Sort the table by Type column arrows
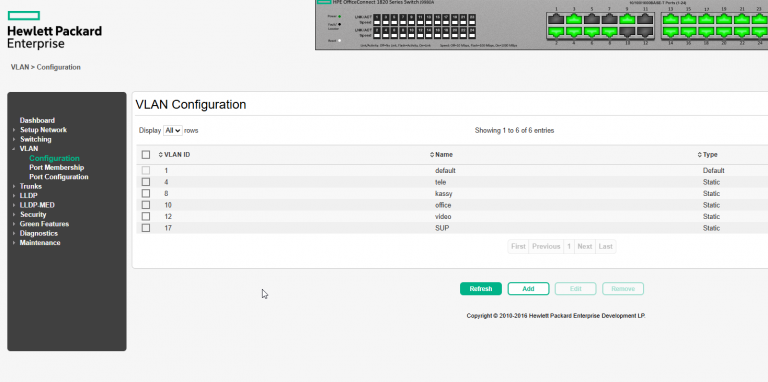The image size is (768, 382). (699, 155)
